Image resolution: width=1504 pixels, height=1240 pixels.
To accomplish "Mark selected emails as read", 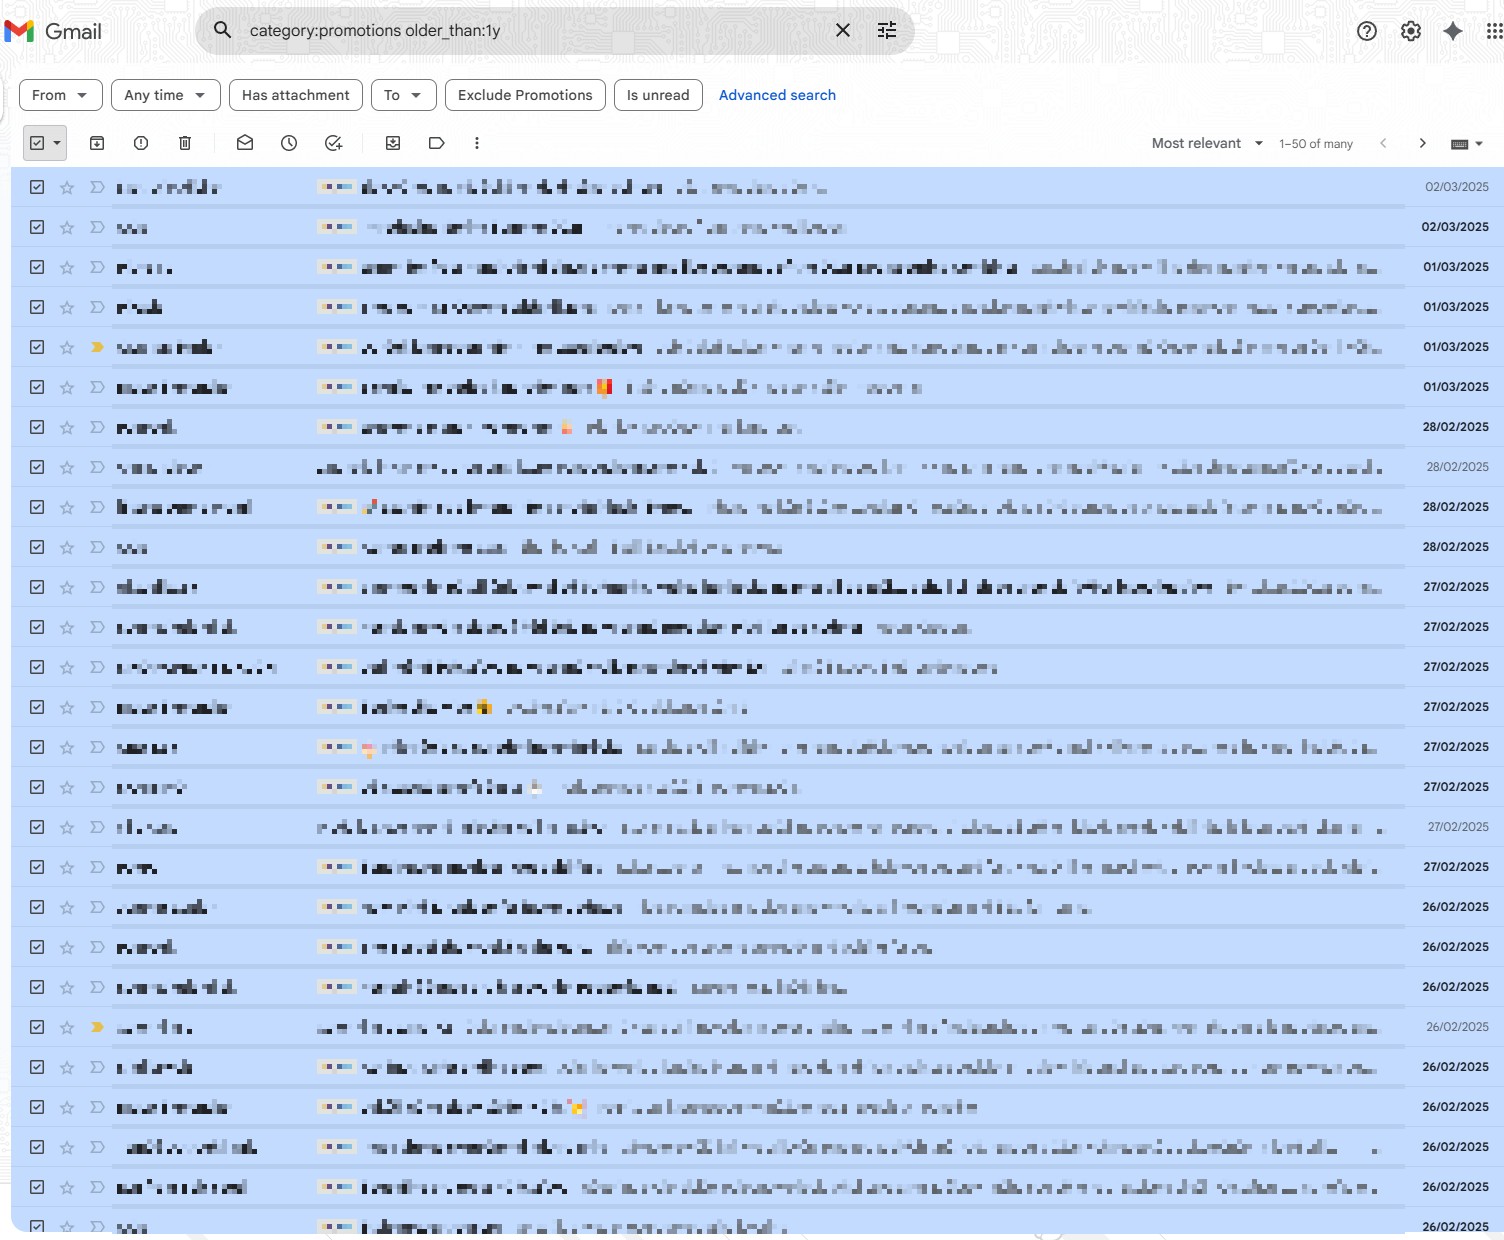I will 245,143.
